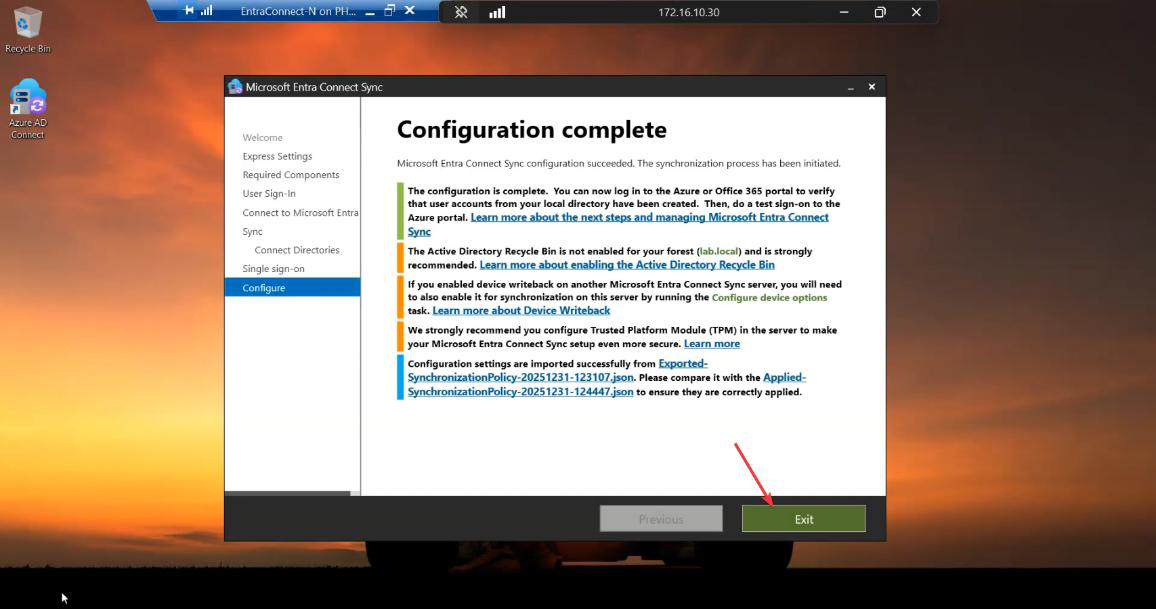
Task: Click the configuration succeeded status sentence
Action: [x=619, y=164]
